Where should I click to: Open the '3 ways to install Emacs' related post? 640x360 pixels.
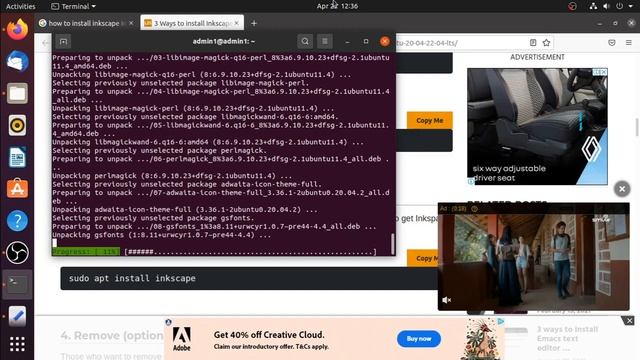click(x=567, y=338)
